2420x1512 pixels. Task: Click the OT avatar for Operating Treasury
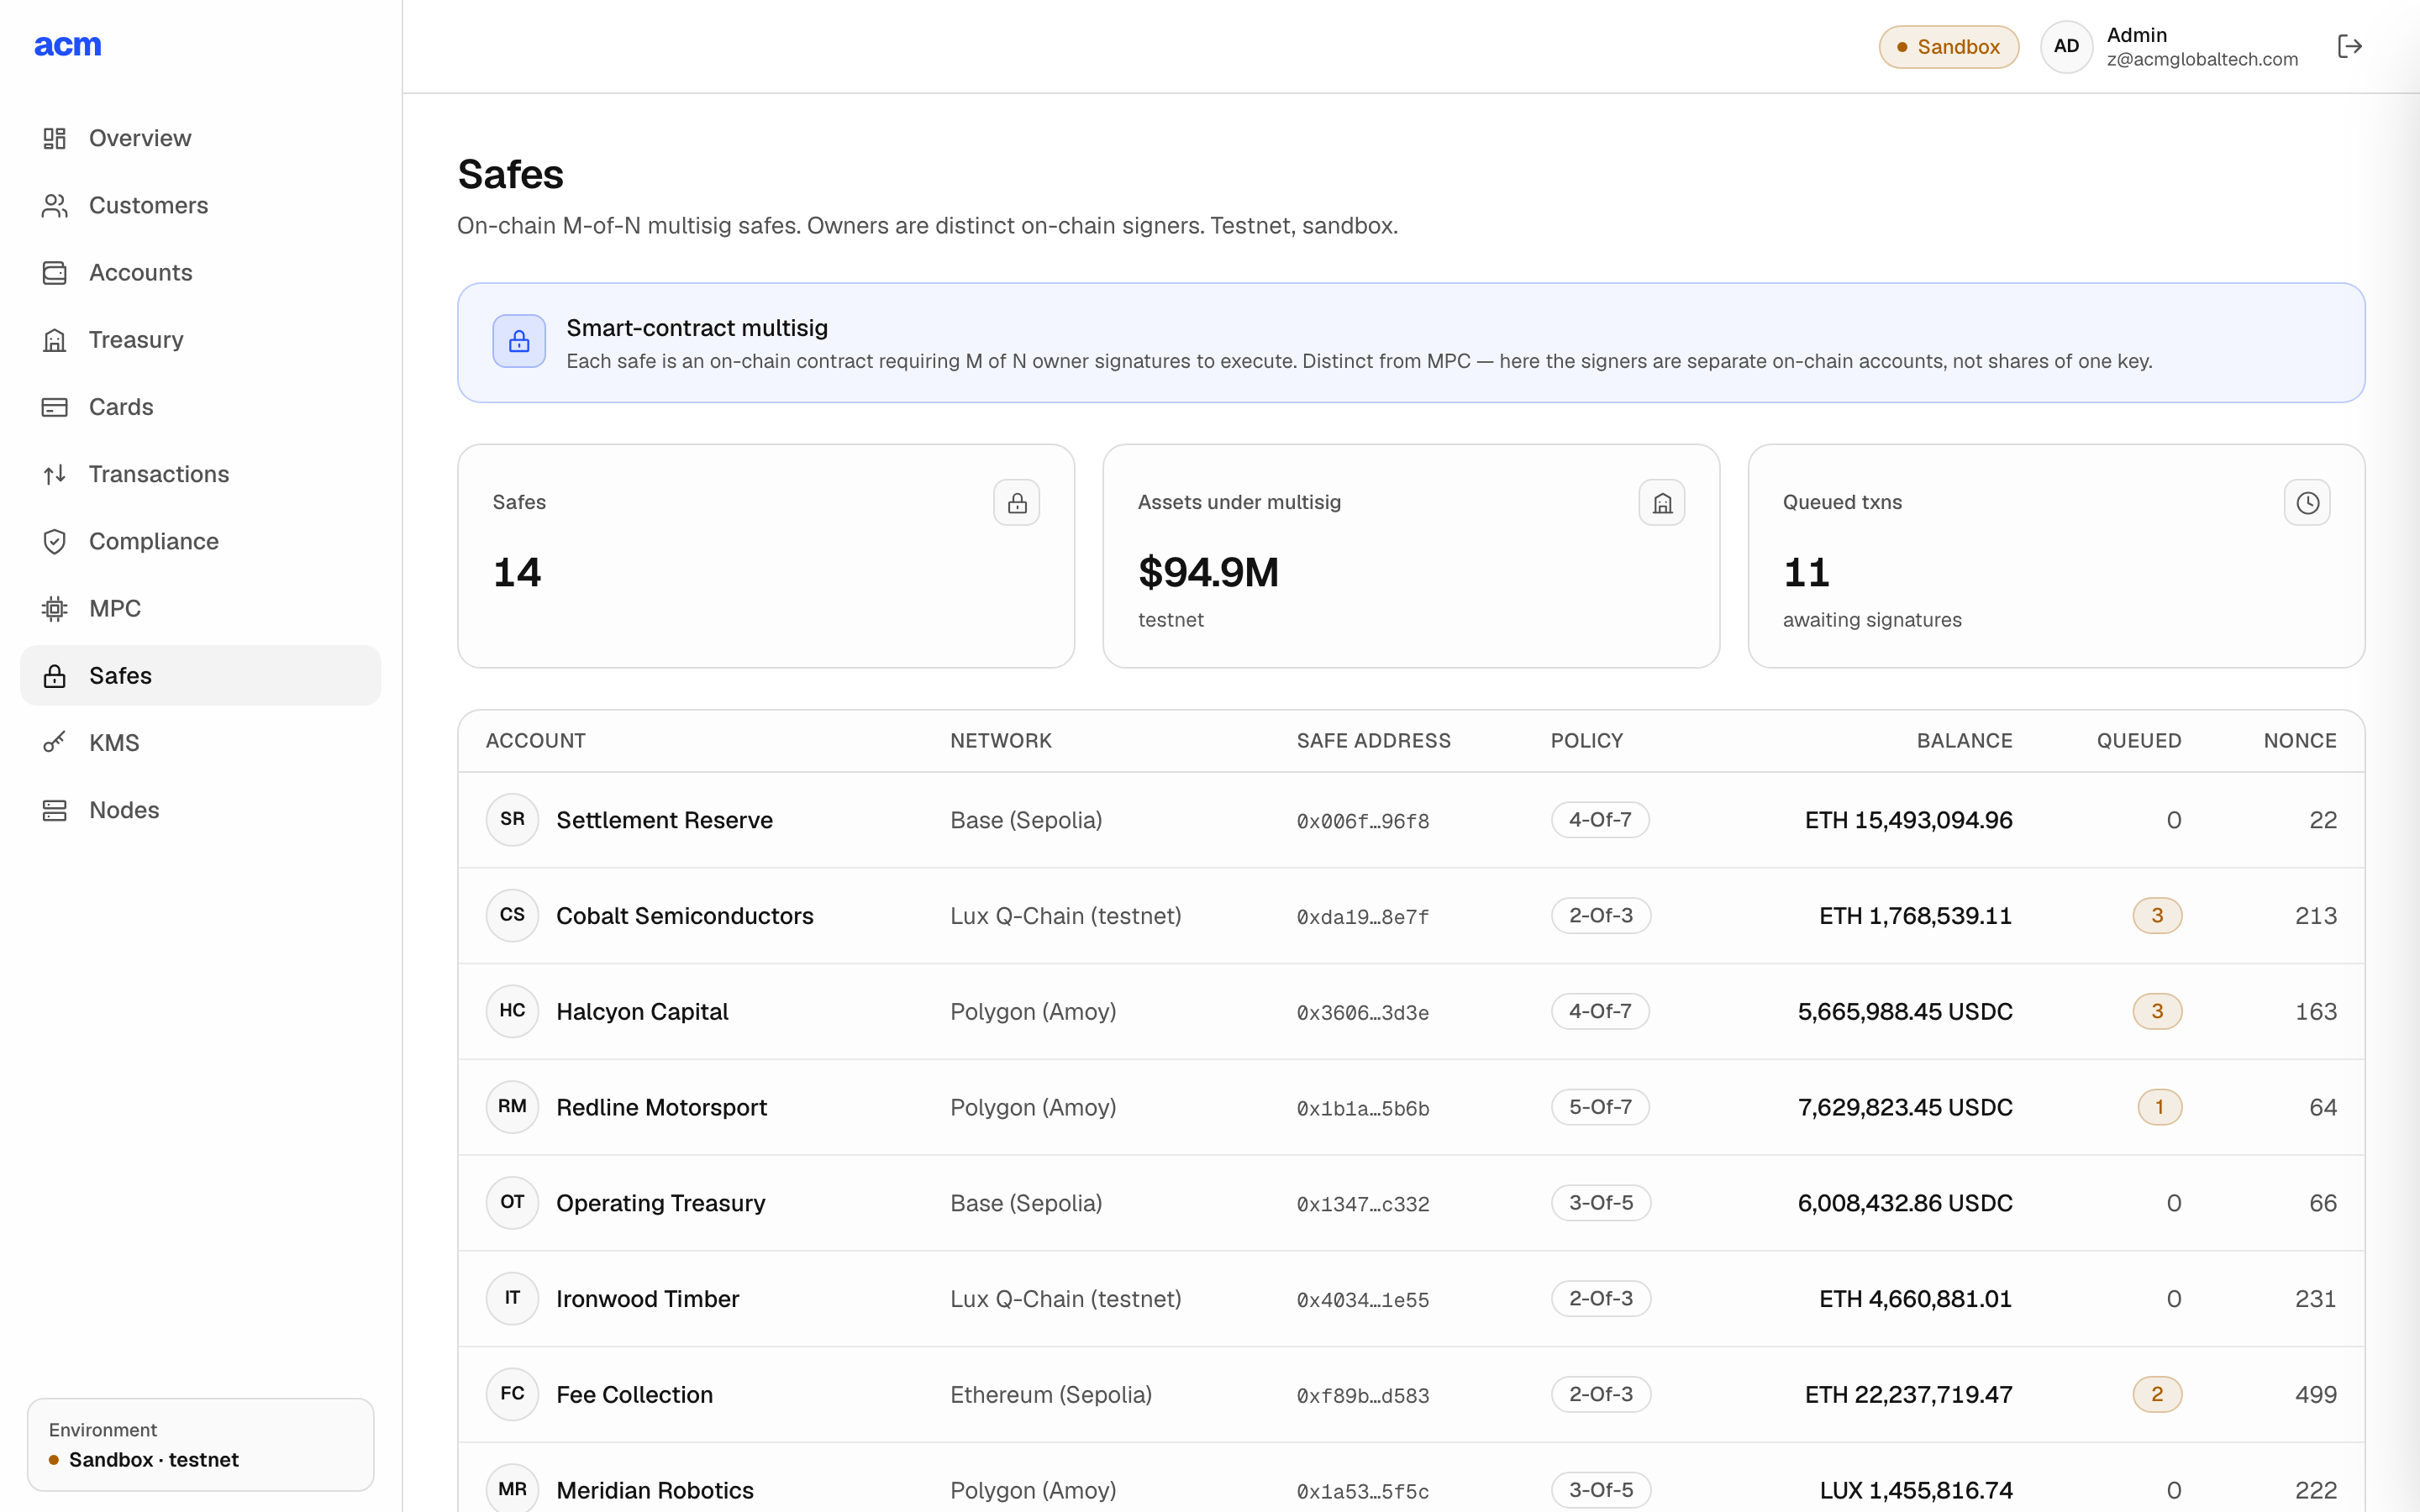click(512, 1203)
